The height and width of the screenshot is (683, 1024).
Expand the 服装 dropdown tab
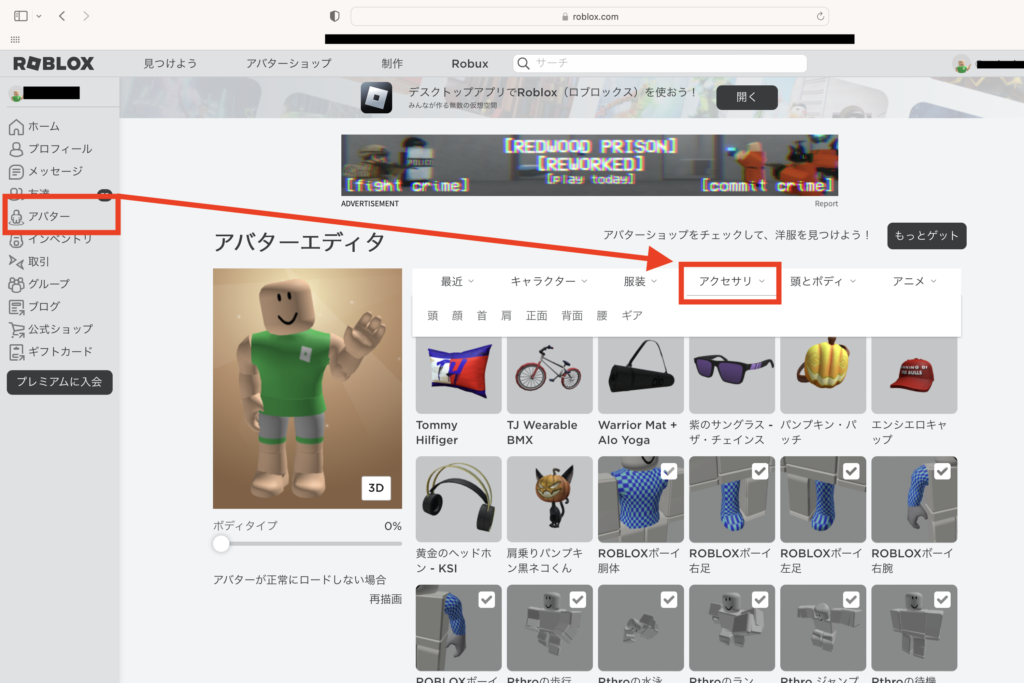pos(640,281)
